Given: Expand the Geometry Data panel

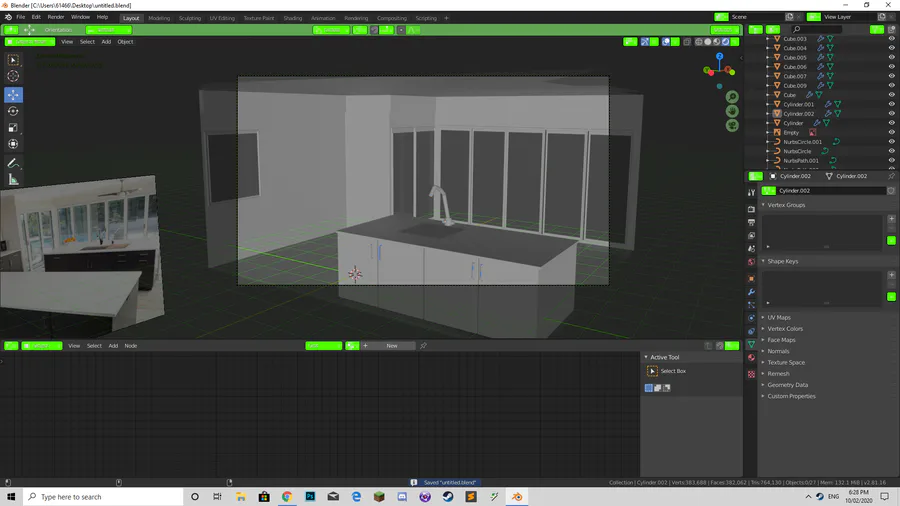Looking at the screenshot, I should (763, 385).
